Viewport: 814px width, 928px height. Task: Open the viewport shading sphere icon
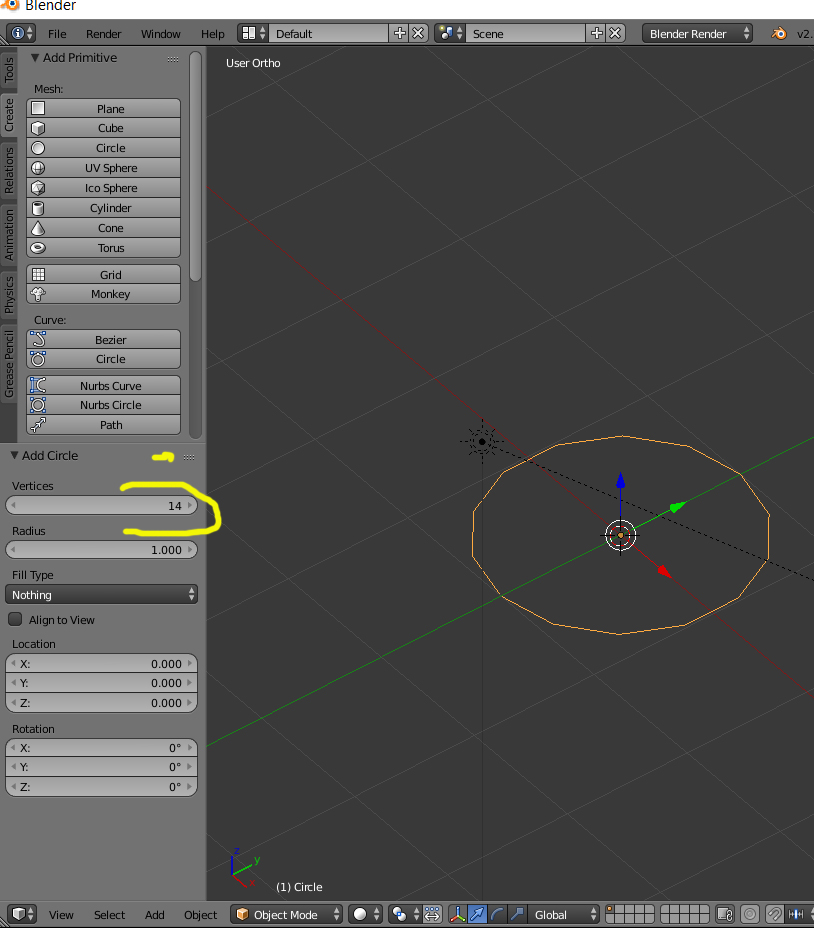point(364,914)
